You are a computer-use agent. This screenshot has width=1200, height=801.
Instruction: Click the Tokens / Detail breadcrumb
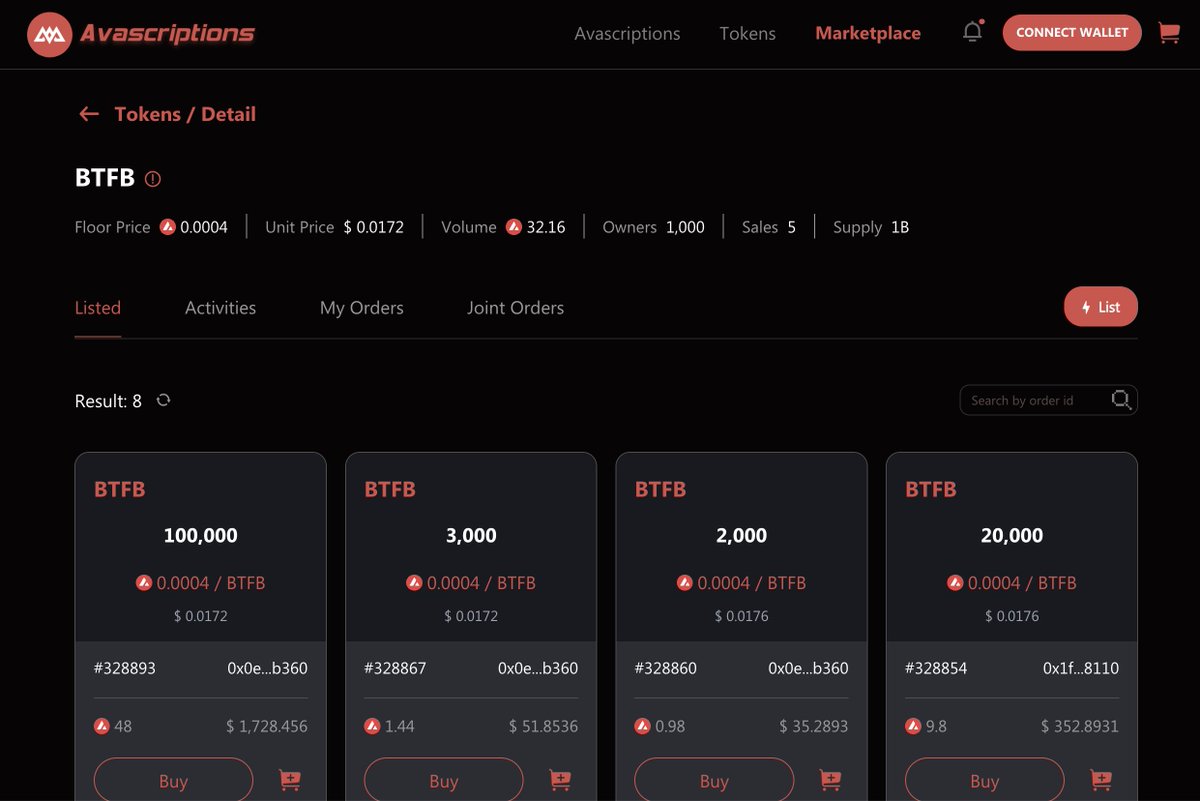coord(185,114)
